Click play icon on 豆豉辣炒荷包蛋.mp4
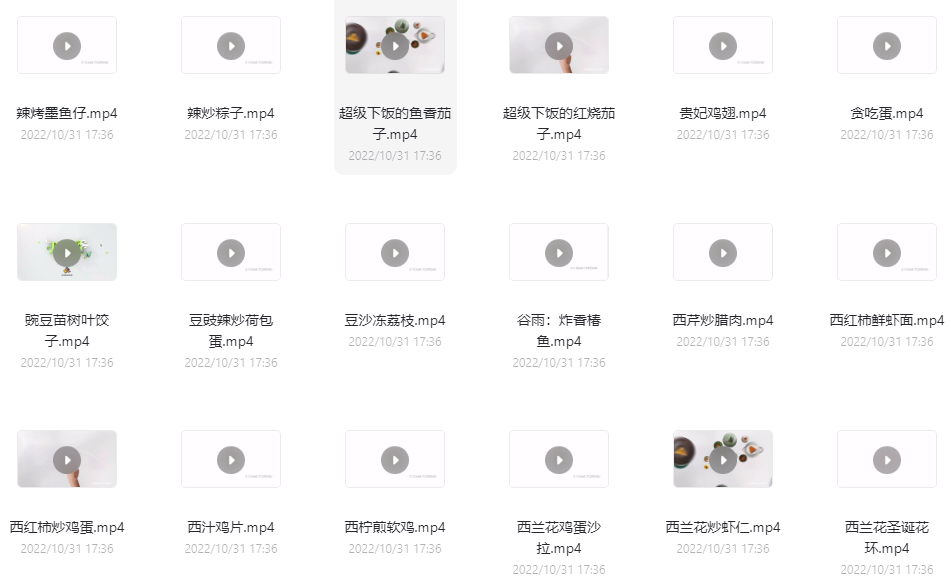 [x=231, y=253]
